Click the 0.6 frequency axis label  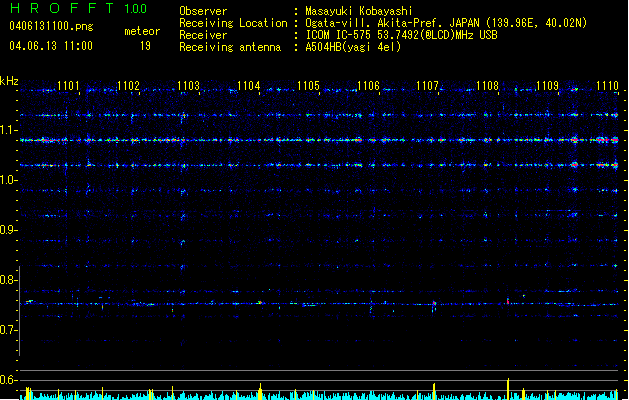point(8,380)
